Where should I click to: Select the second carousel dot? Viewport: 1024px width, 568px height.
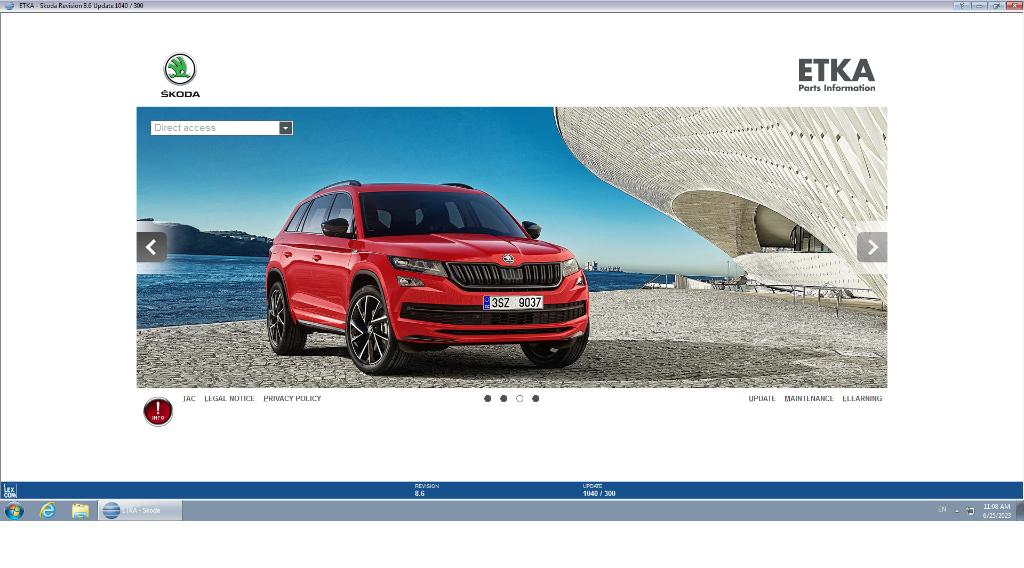(x=503, y=398)
